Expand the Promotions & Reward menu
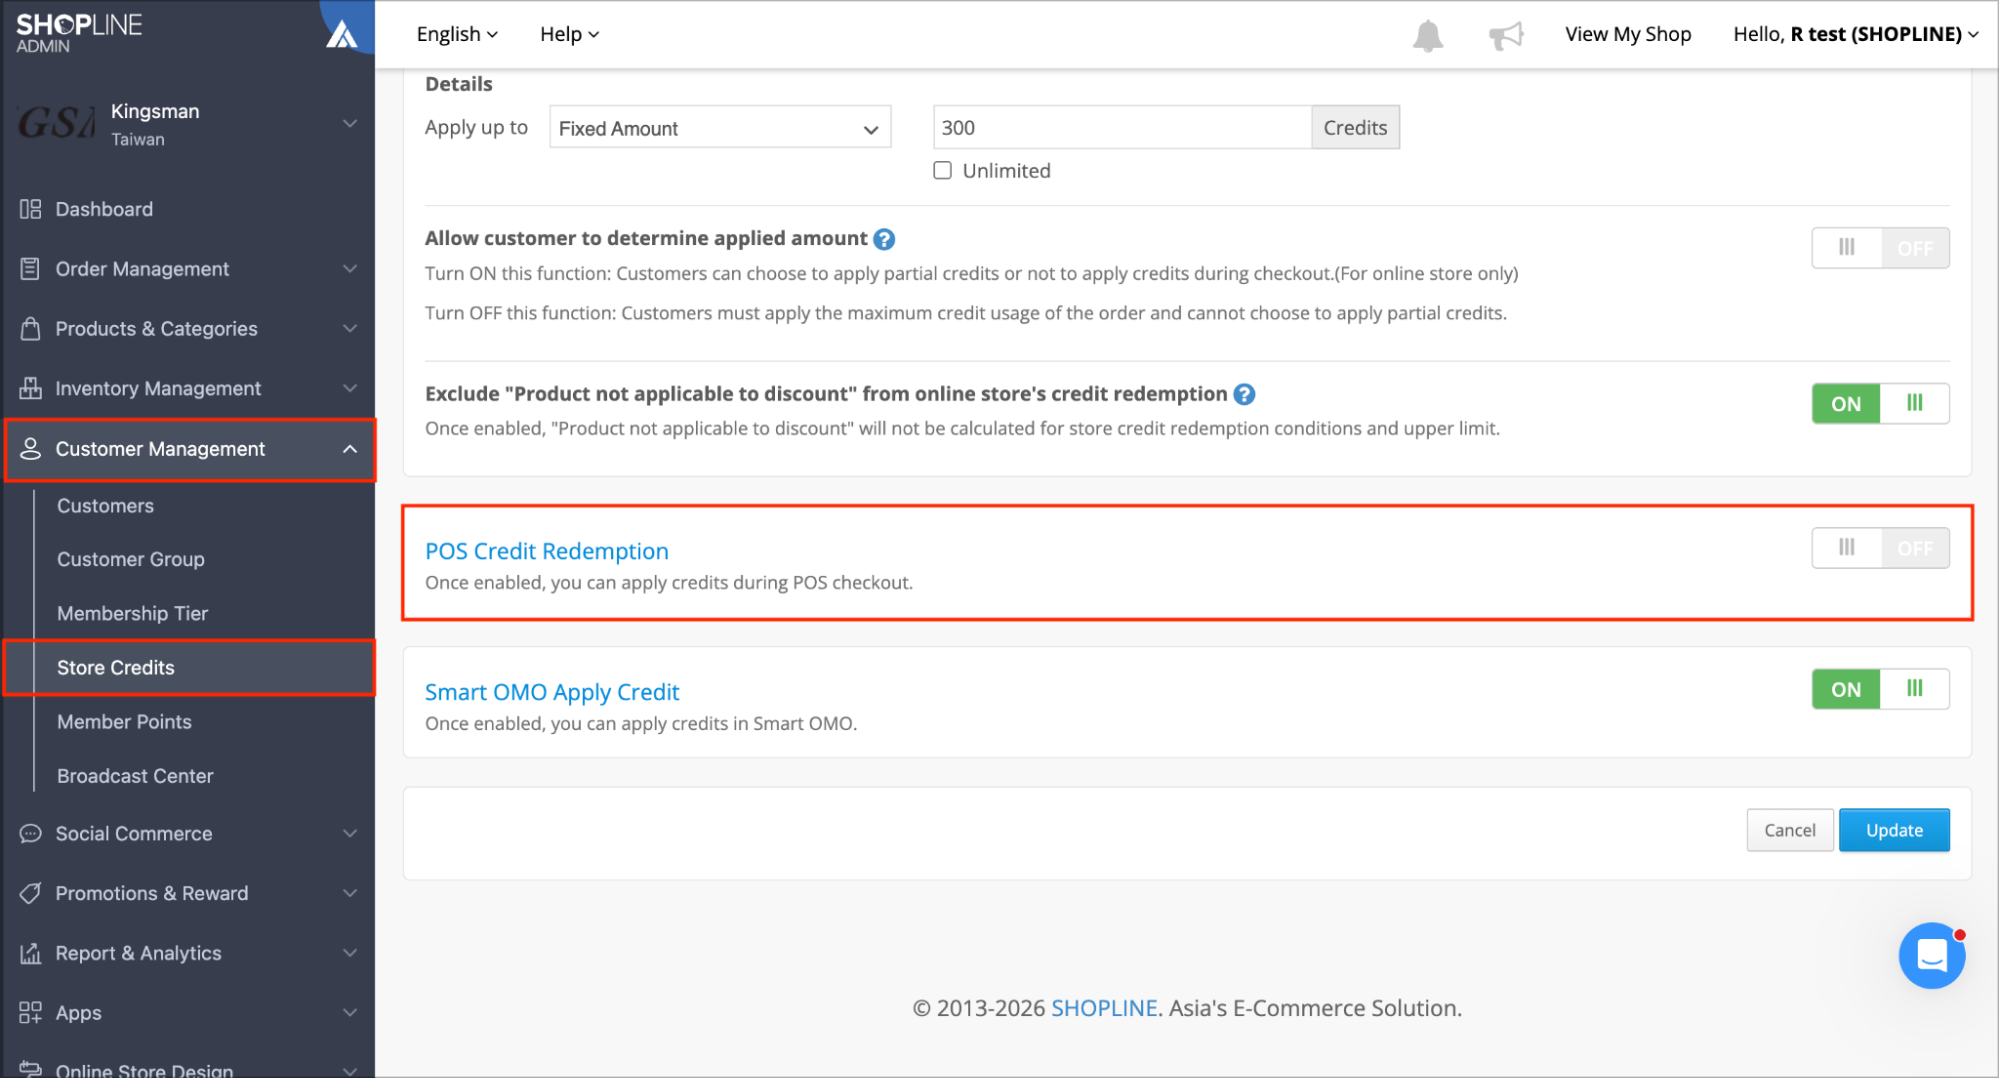 click(x=188, y=893)
